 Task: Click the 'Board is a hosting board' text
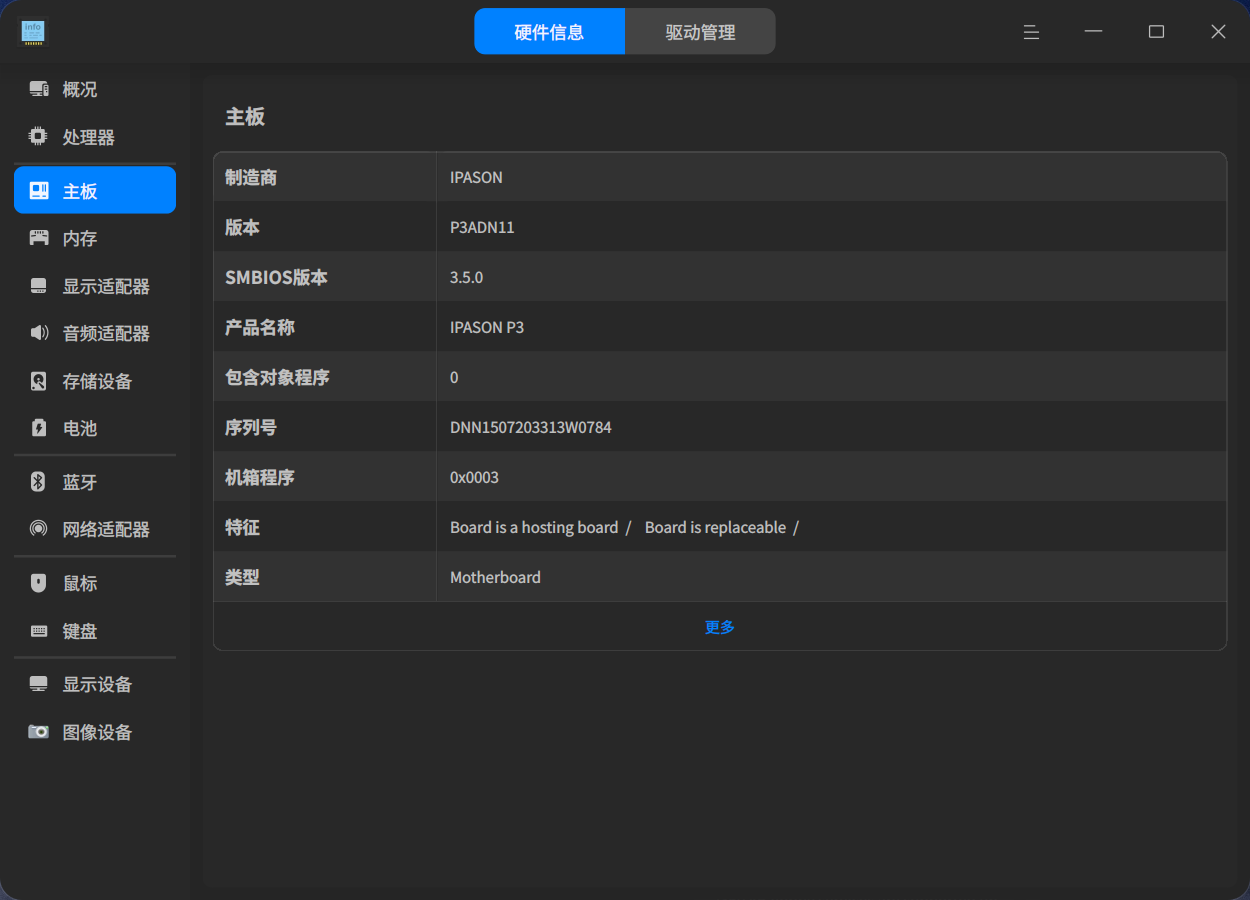coord(534,527)
